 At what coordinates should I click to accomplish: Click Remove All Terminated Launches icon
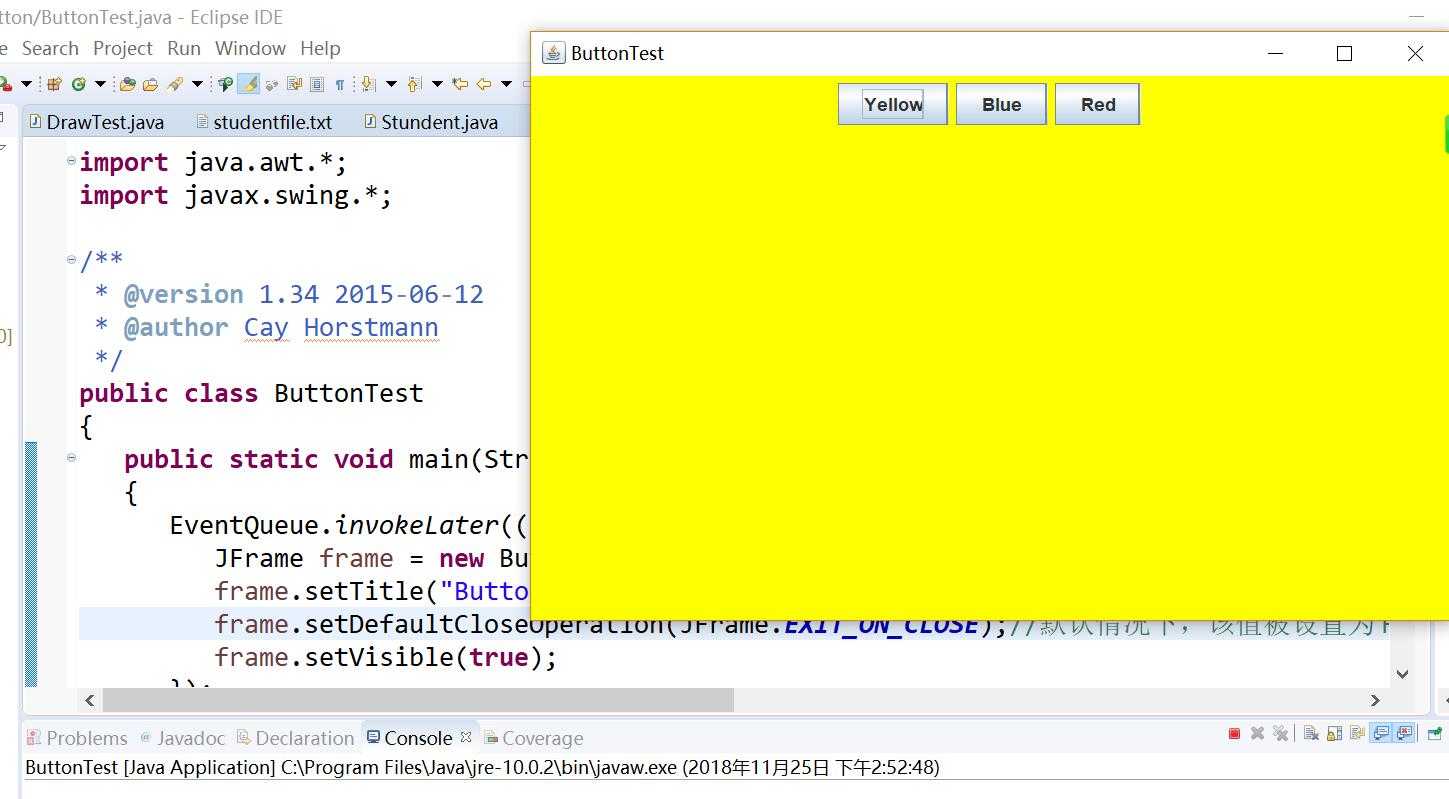[1280, 734]
